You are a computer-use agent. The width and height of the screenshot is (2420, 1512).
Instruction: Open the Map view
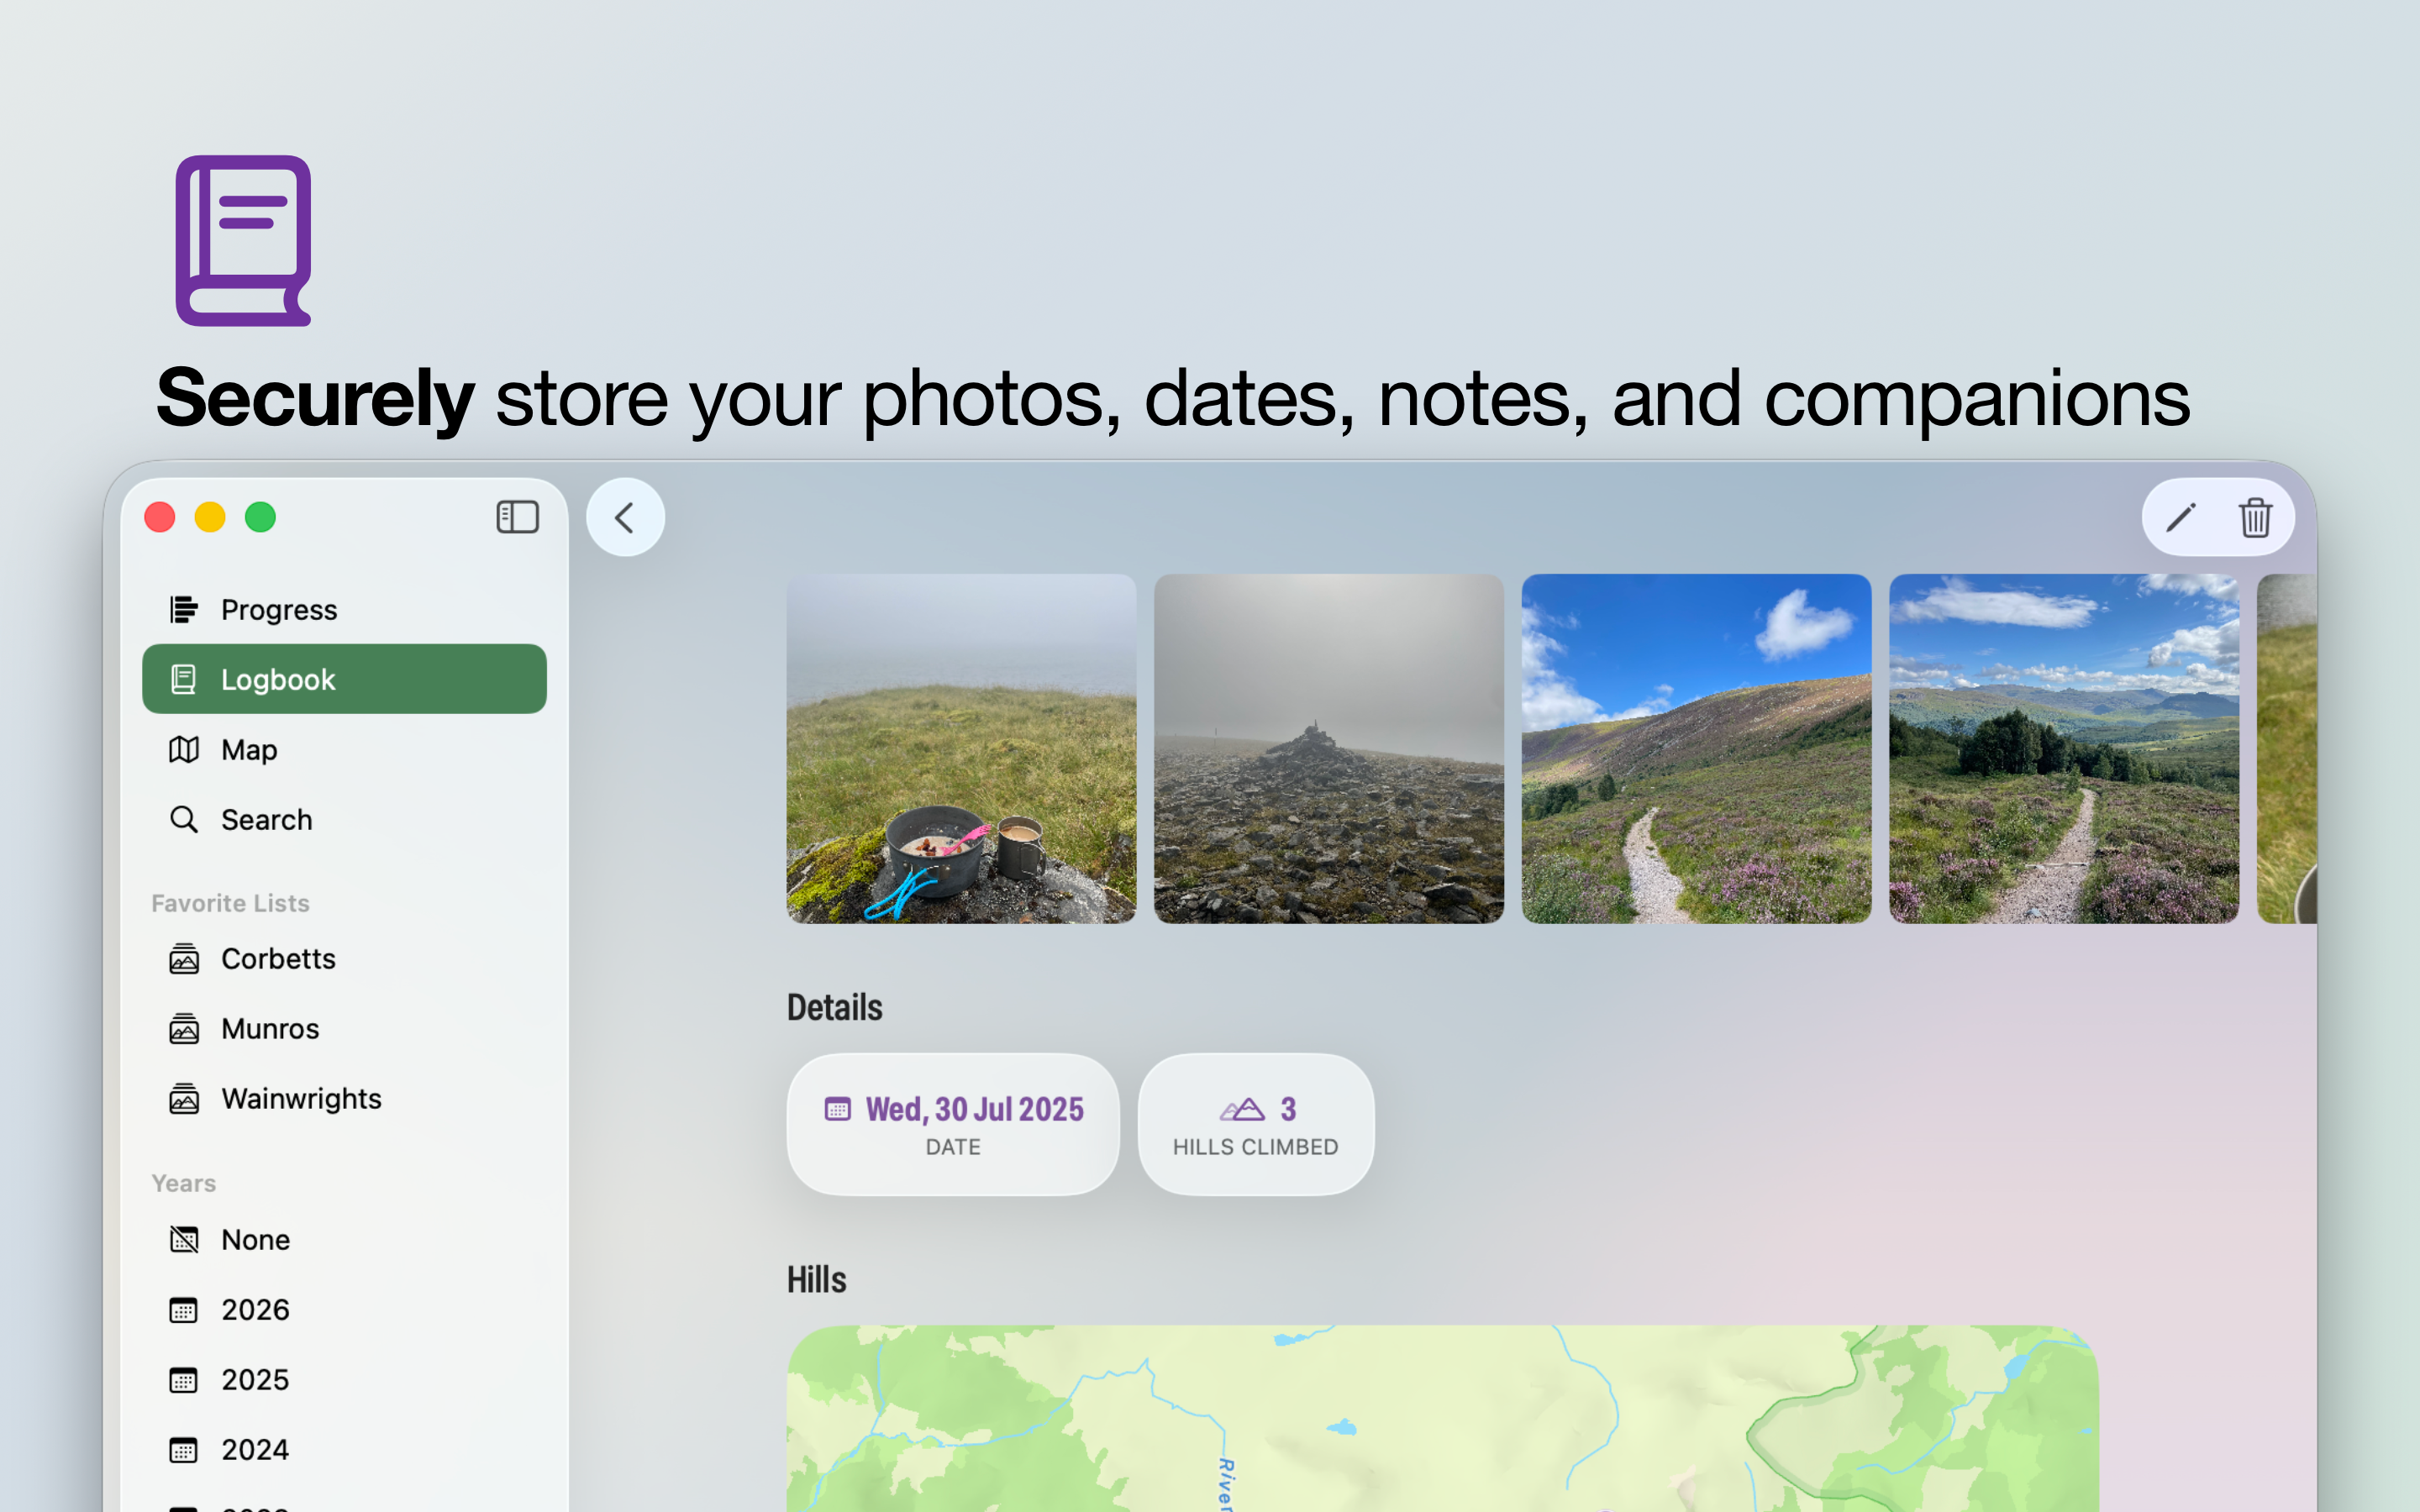344,749
